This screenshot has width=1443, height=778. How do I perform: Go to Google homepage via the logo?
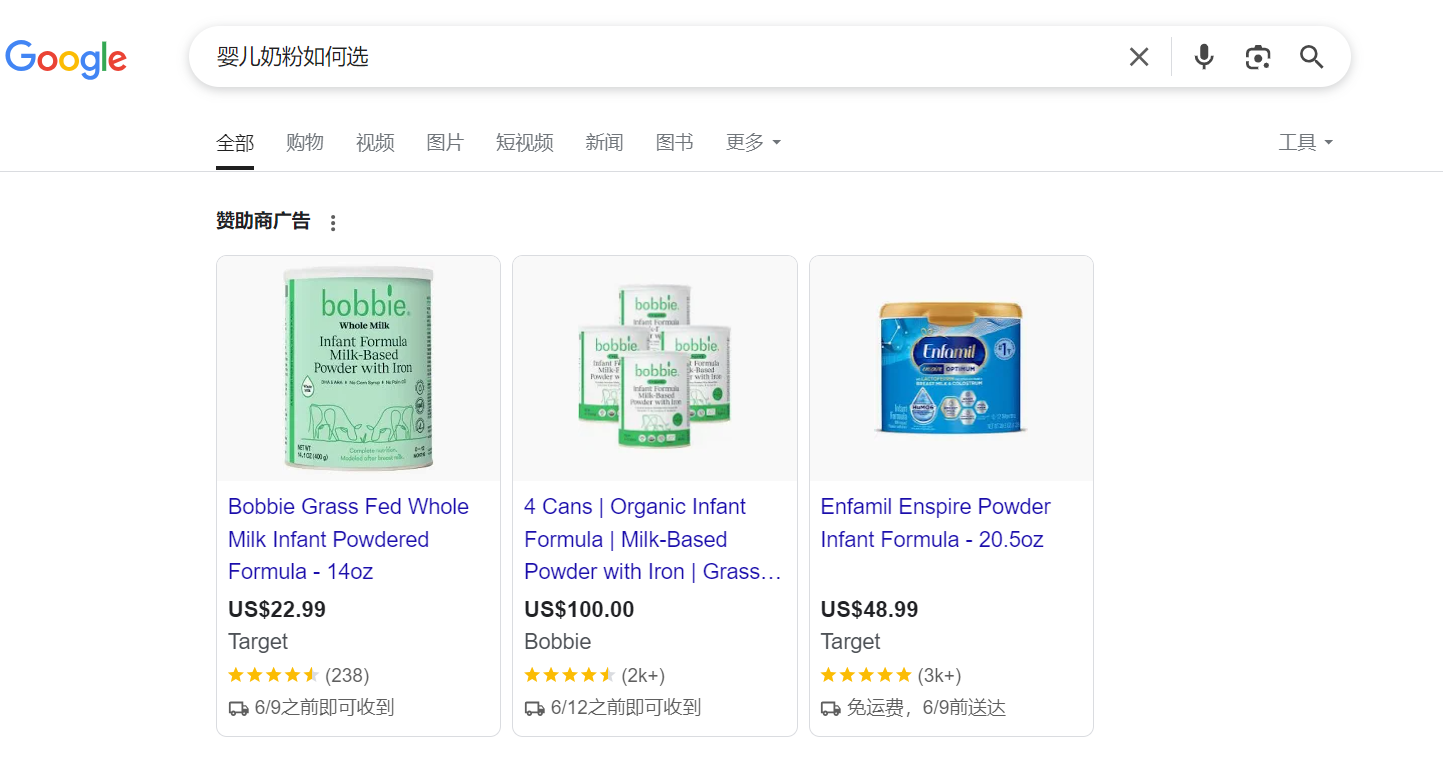pos(66,59)
